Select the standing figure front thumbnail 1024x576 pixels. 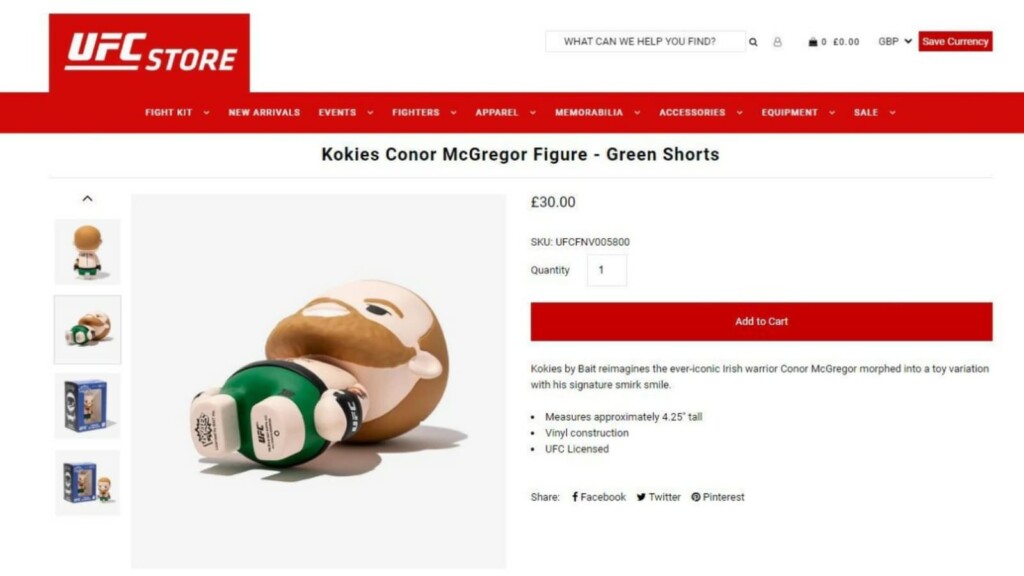coord(88,252)
